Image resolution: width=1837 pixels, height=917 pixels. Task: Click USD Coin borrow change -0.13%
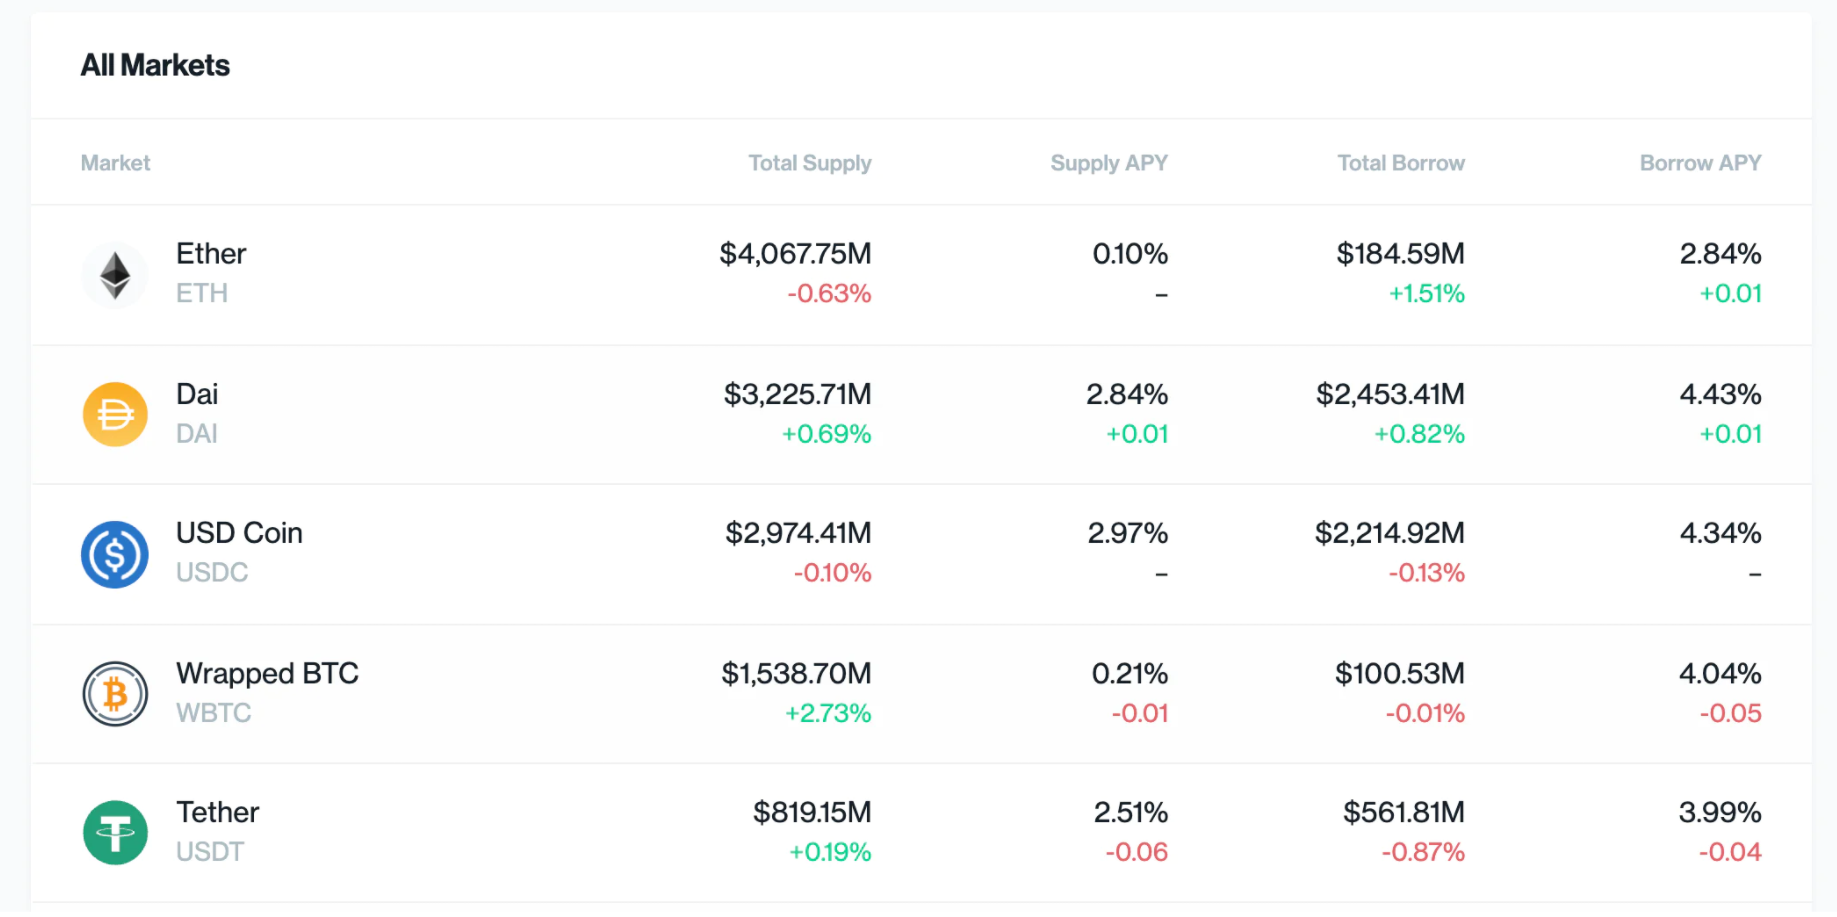coord(1426,573)
